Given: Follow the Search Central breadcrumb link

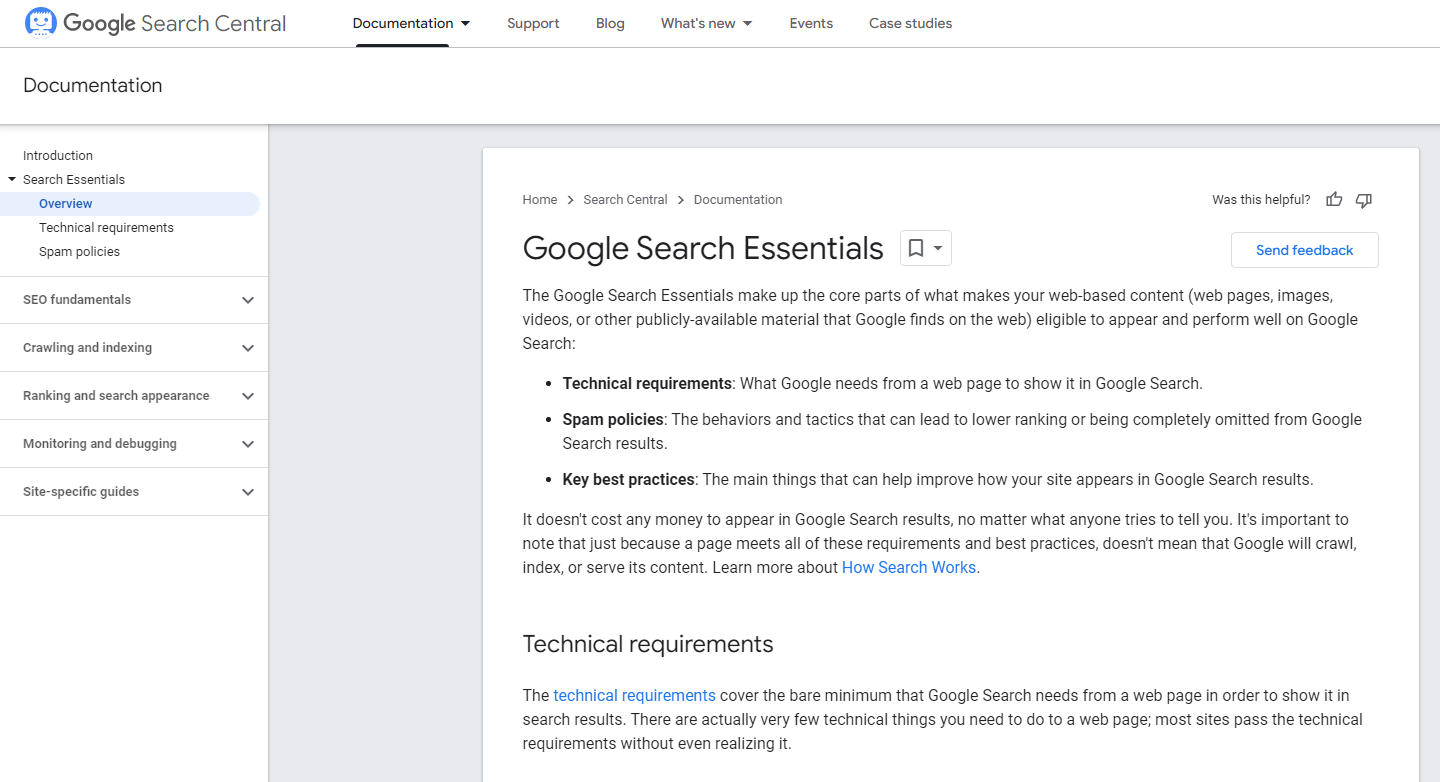Looking at the screenshot, I should [x=625, y=200].
